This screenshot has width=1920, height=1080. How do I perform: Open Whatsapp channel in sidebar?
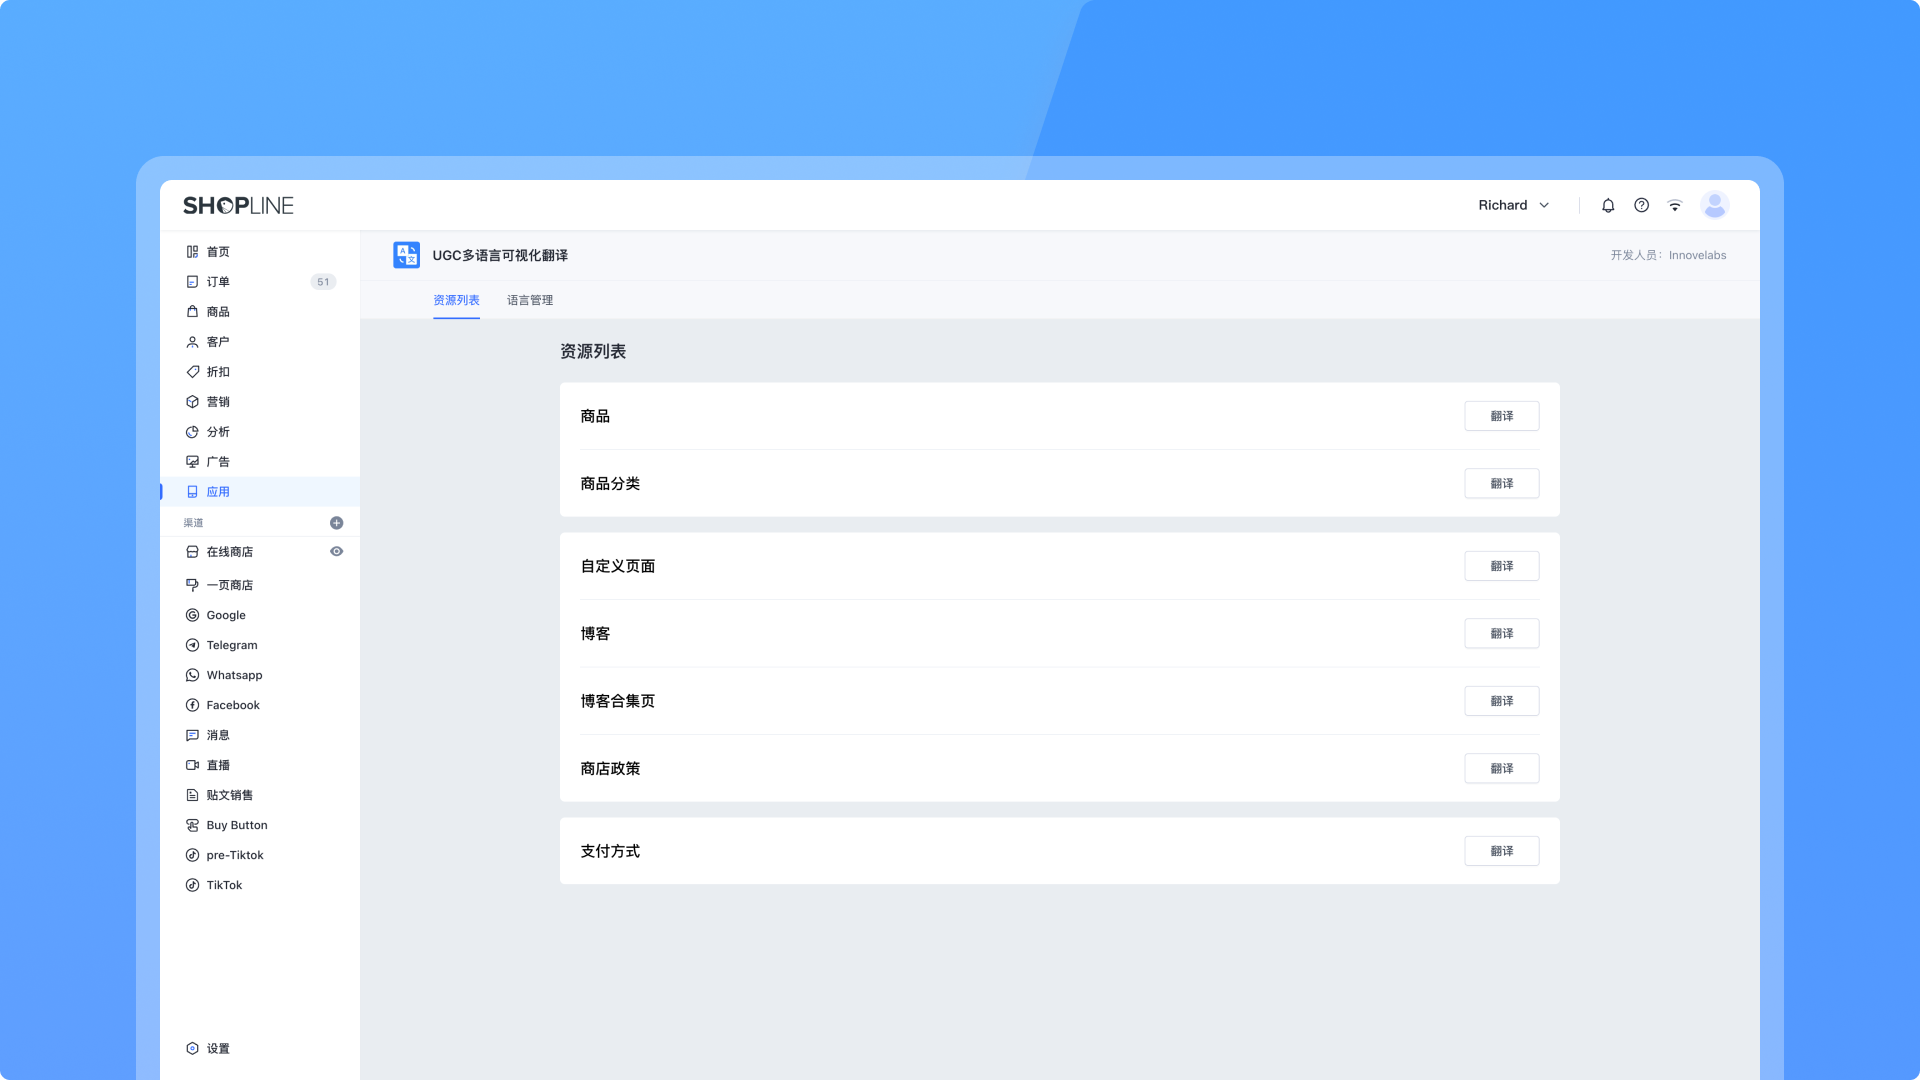point(234,675)
